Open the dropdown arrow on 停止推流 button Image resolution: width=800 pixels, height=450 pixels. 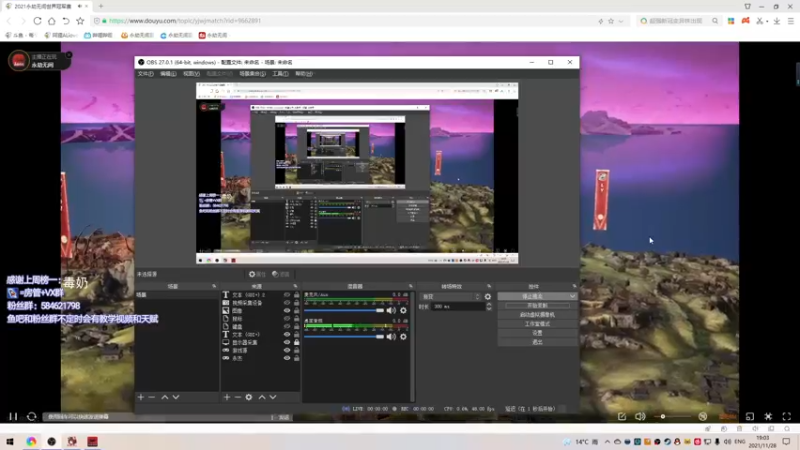pos(572,296)
